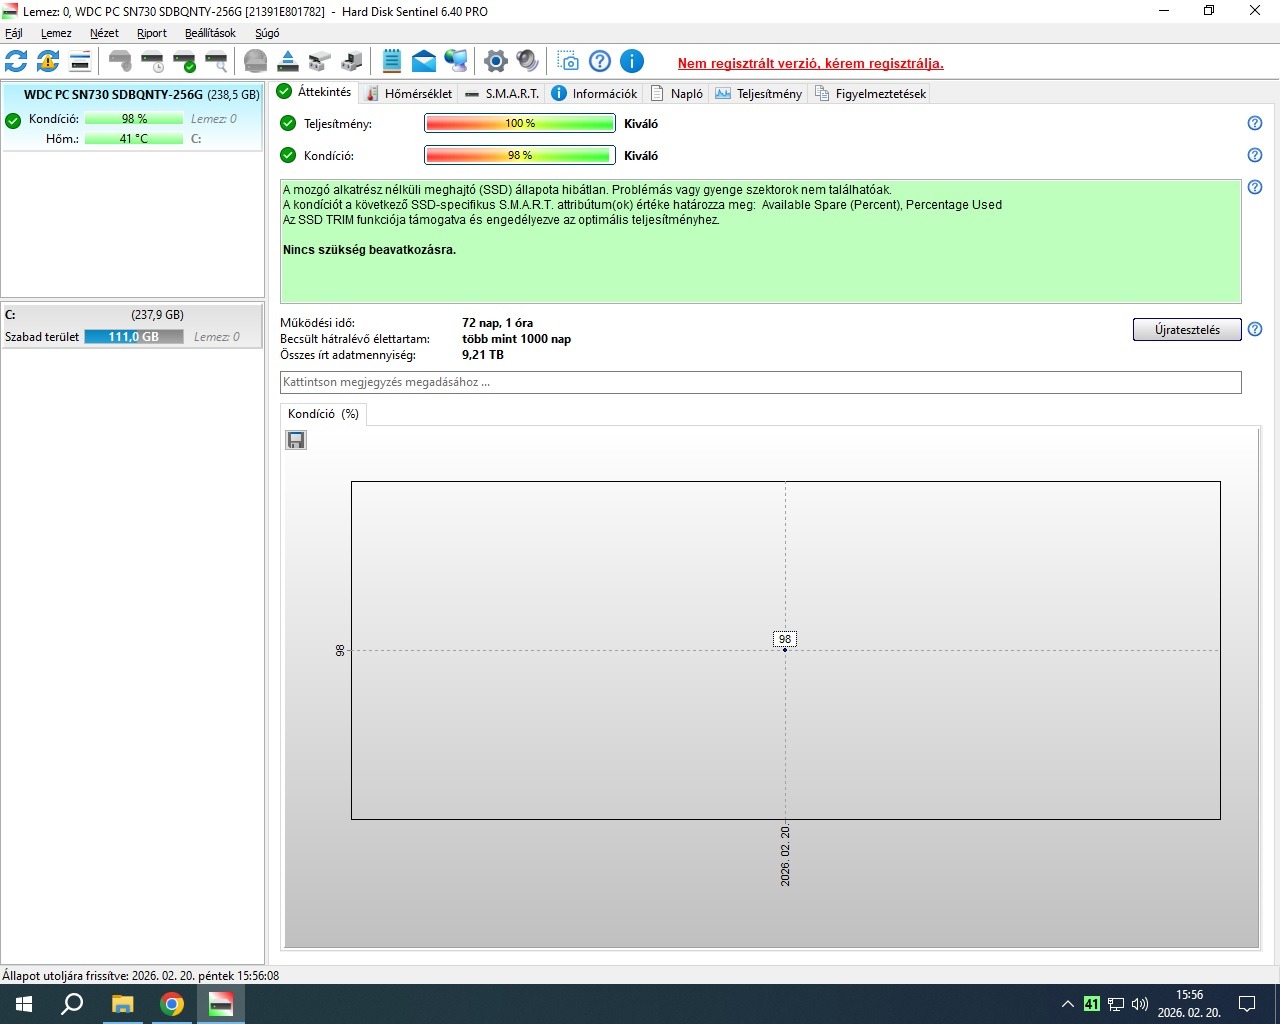Switch to the Áttekintés tab
The height and width of the screenshot is (1024, 1280).
[x=315, y=92]
